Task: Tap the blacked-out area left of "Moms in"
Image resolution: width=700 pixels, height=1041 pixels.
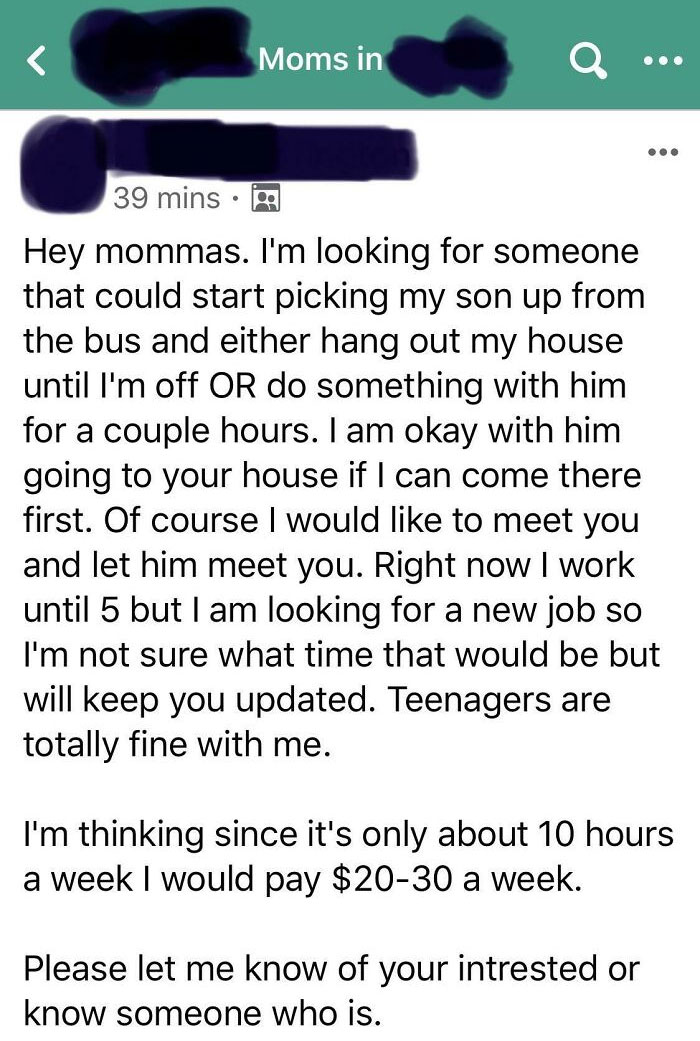Action: click(161, 46)
